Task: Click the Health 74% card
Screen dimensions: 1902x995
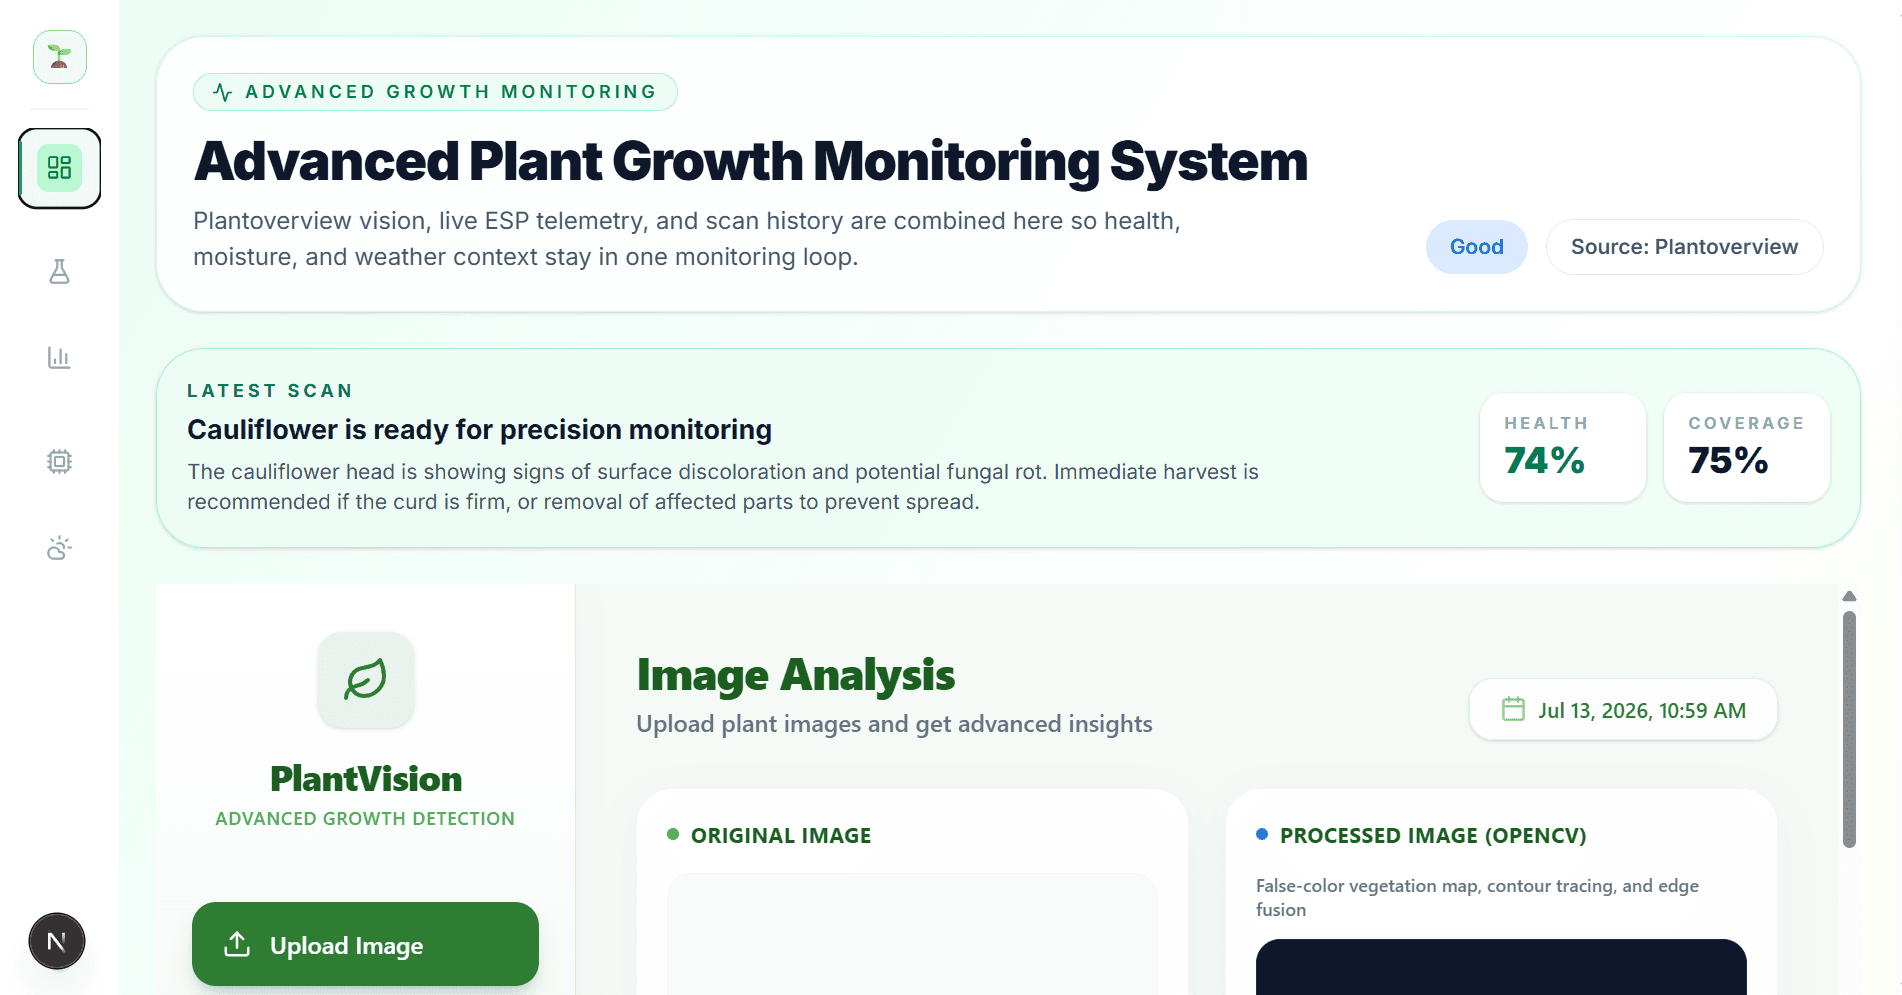Action: click(1562, 447)
